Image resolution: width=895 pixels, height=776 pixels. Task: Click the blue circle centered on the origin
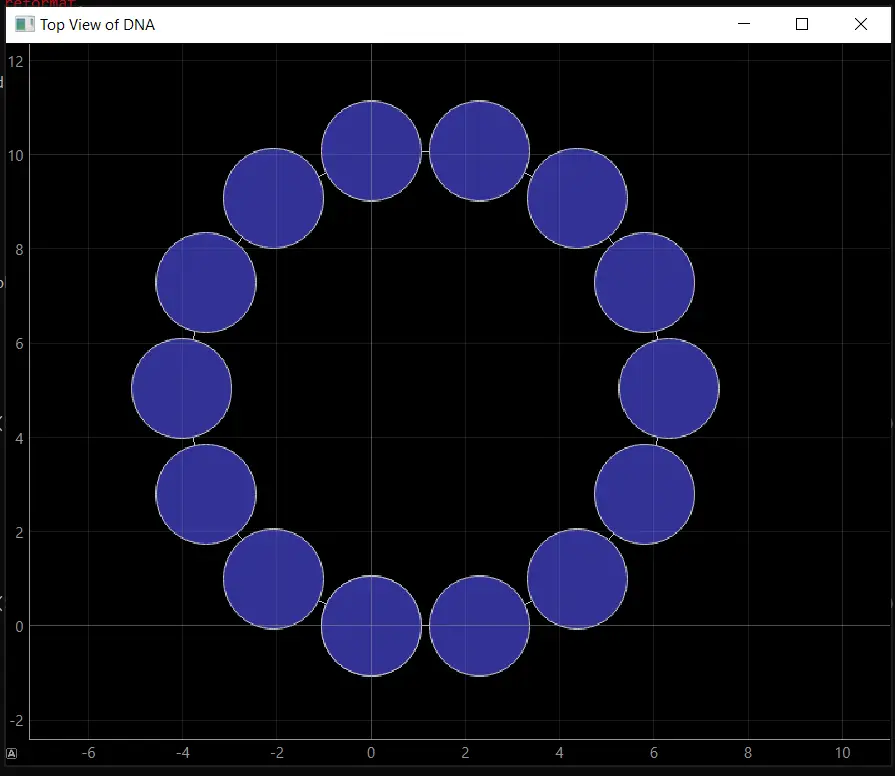point(371,626)
